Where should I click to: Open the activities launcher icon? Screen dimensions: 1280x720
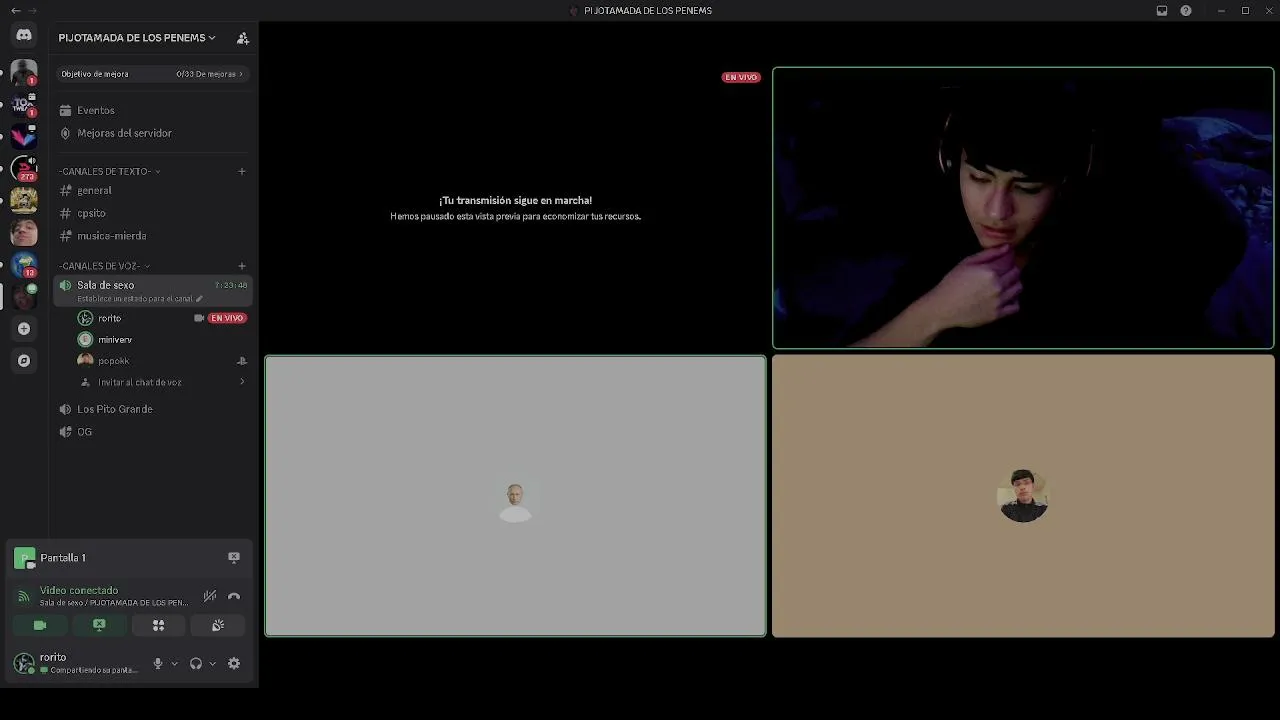click(158, 625)
